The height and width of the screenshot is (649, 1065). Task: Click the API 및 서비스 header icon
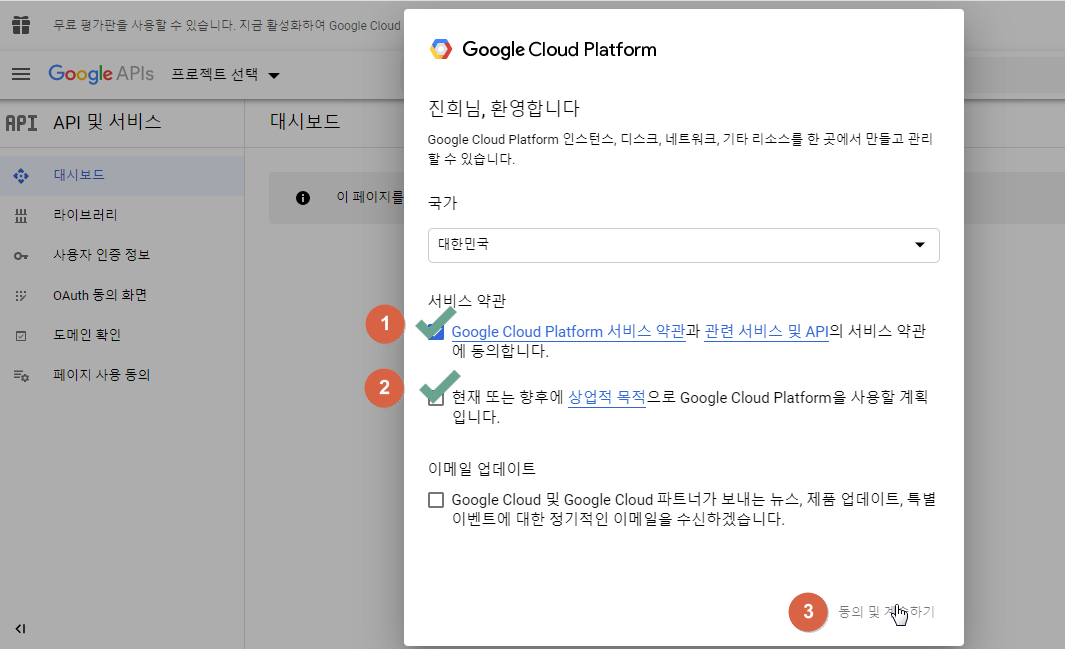(x=22, y=123)
